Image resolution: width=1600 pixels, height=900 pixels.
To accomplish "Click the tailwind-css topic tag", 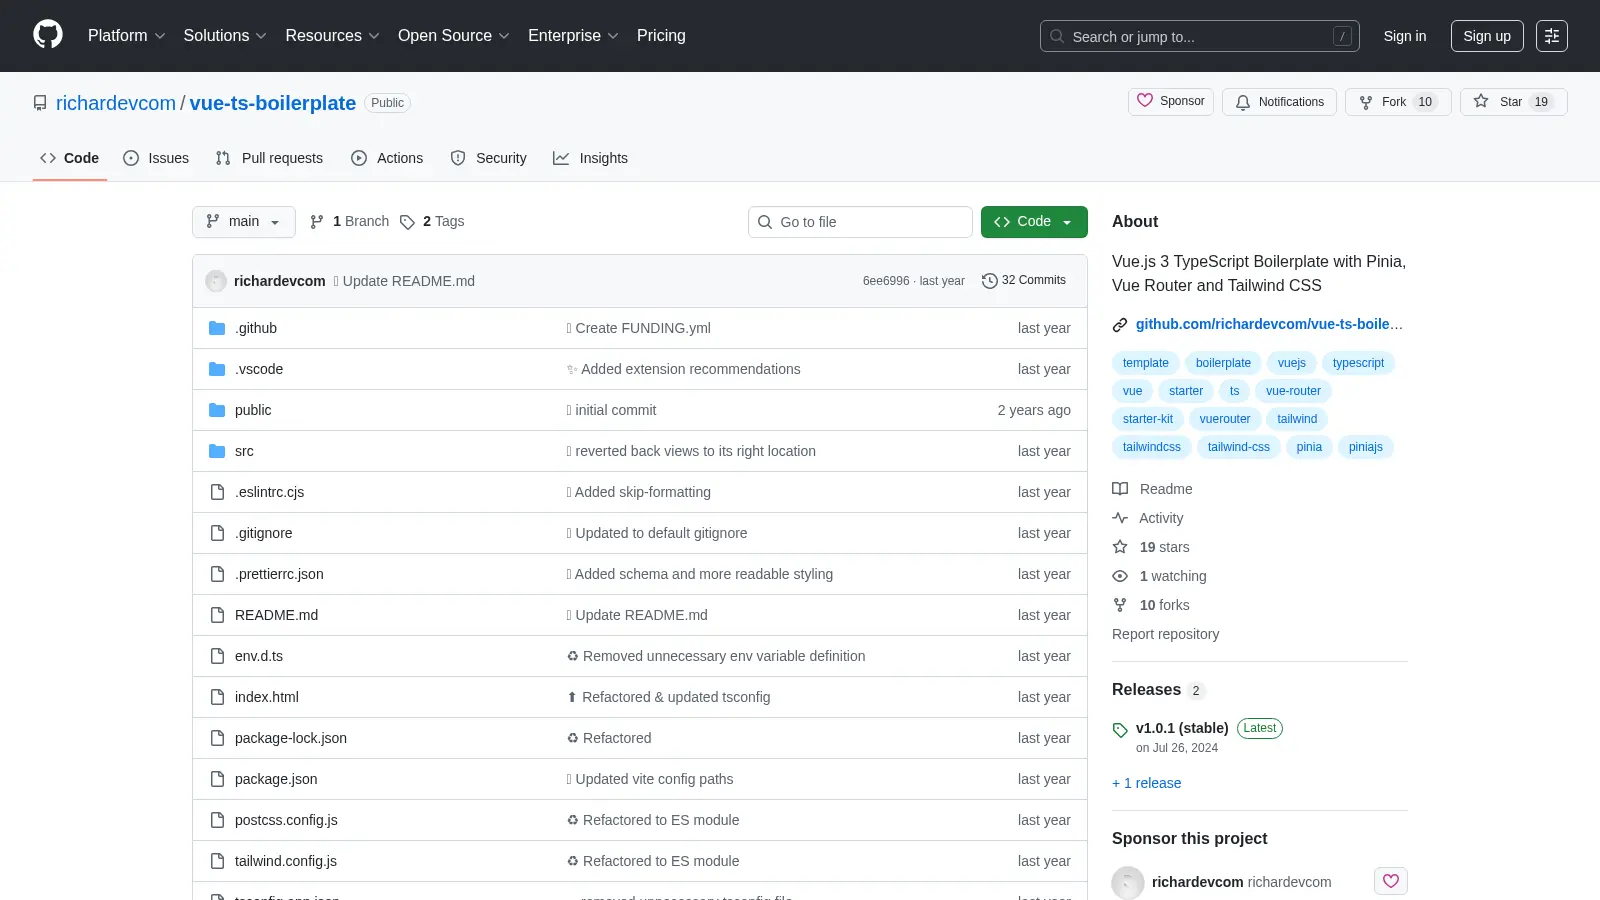I will click(x=1238, y=447).
